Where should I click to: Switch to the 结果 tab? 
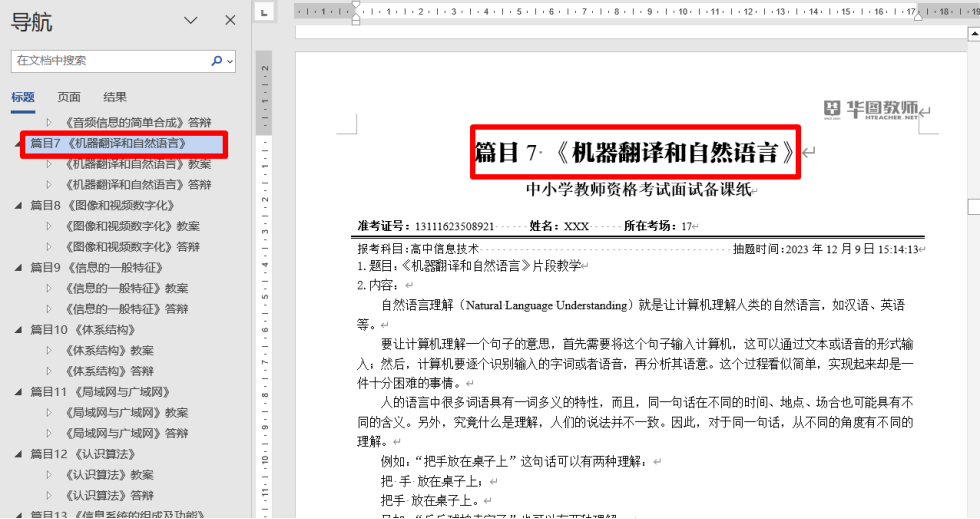pyautogui.click(x=115, y=97)
